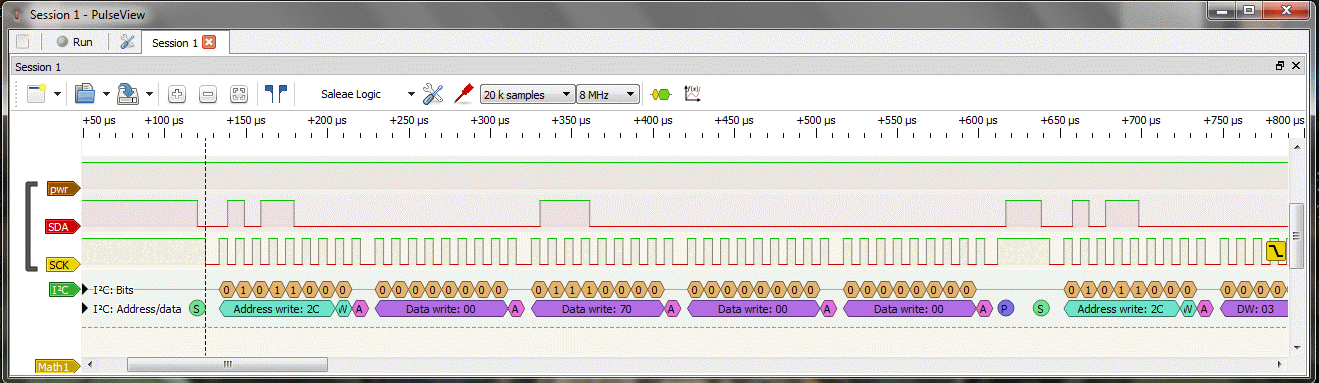
Task: Expand the new view dropdown arrow
Action: tap(57, 94)
